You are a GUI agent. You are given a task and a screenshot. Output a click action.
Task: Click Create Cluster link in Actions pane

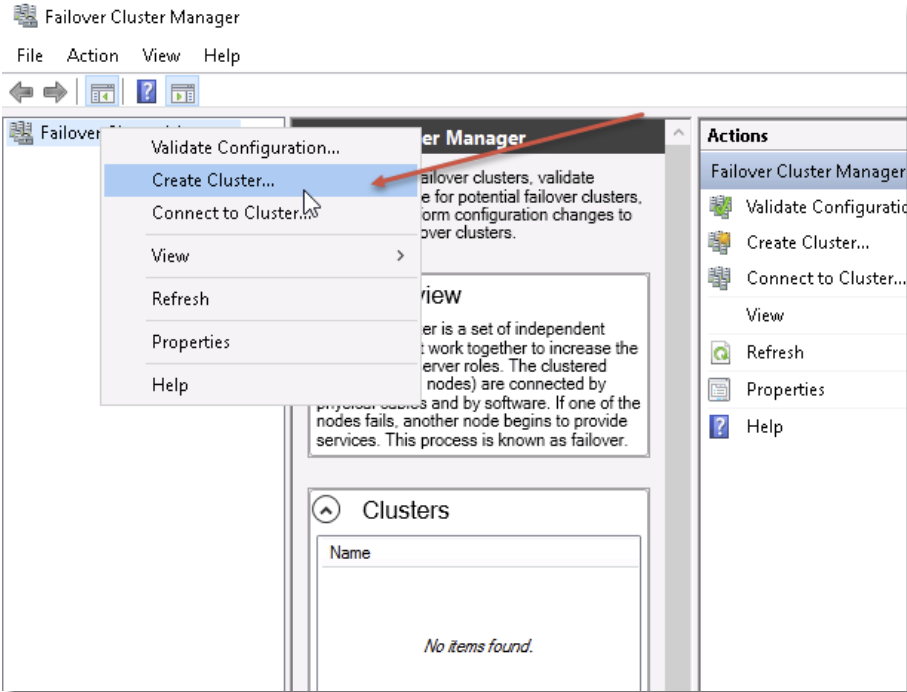click(x=808, y=242)
